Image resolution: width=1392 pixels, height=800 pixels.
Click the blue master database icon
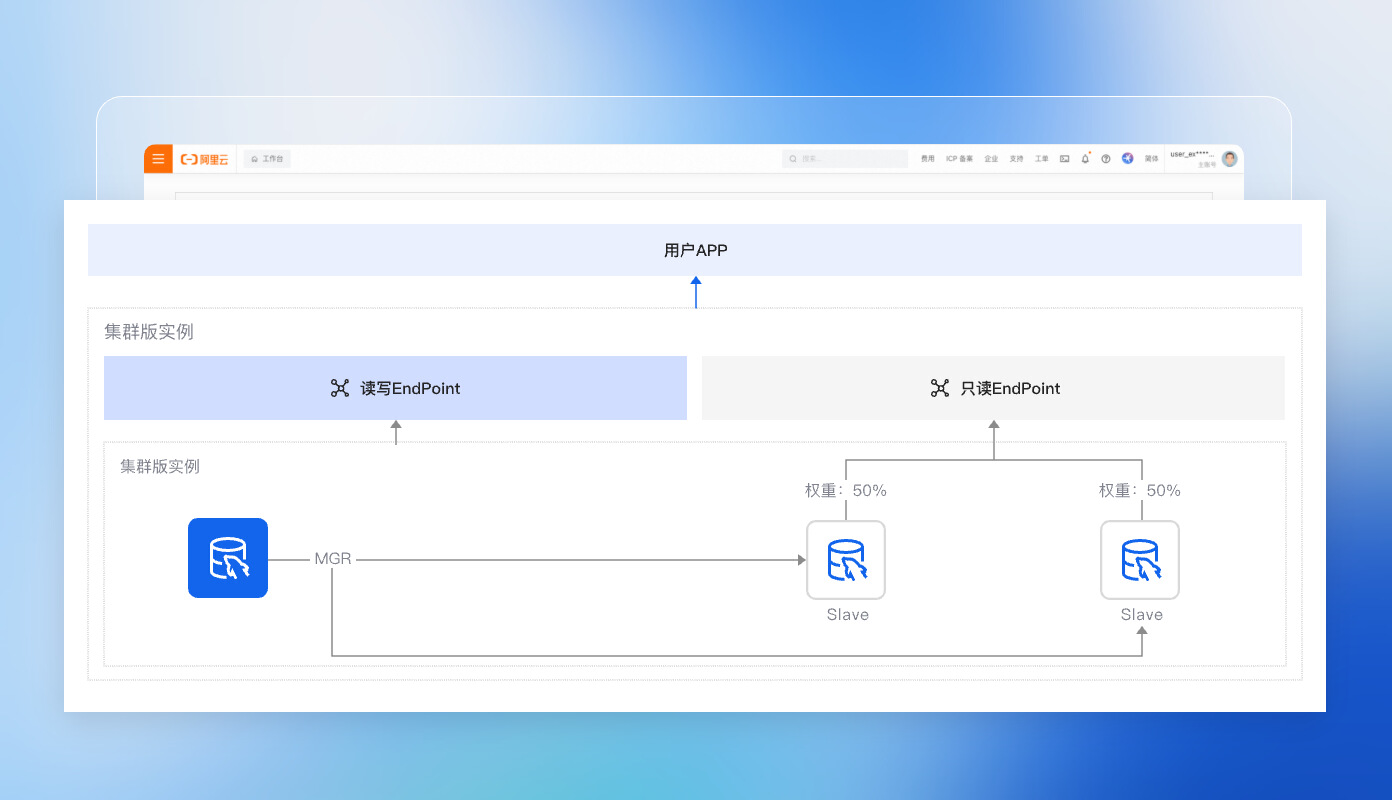tap(228, 558)
